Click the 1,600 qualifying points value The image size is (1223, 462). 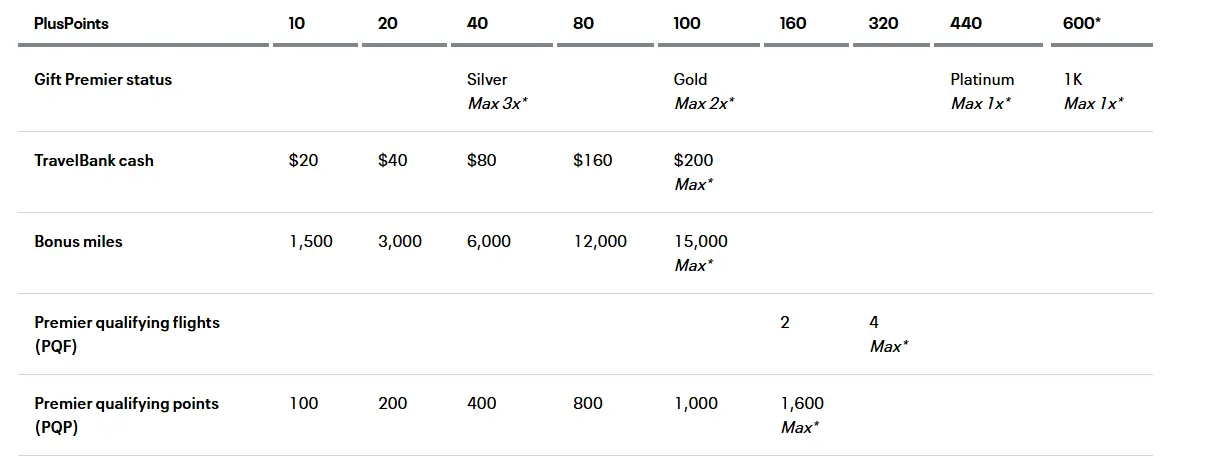pyautogui.click(x=802, y=403)
